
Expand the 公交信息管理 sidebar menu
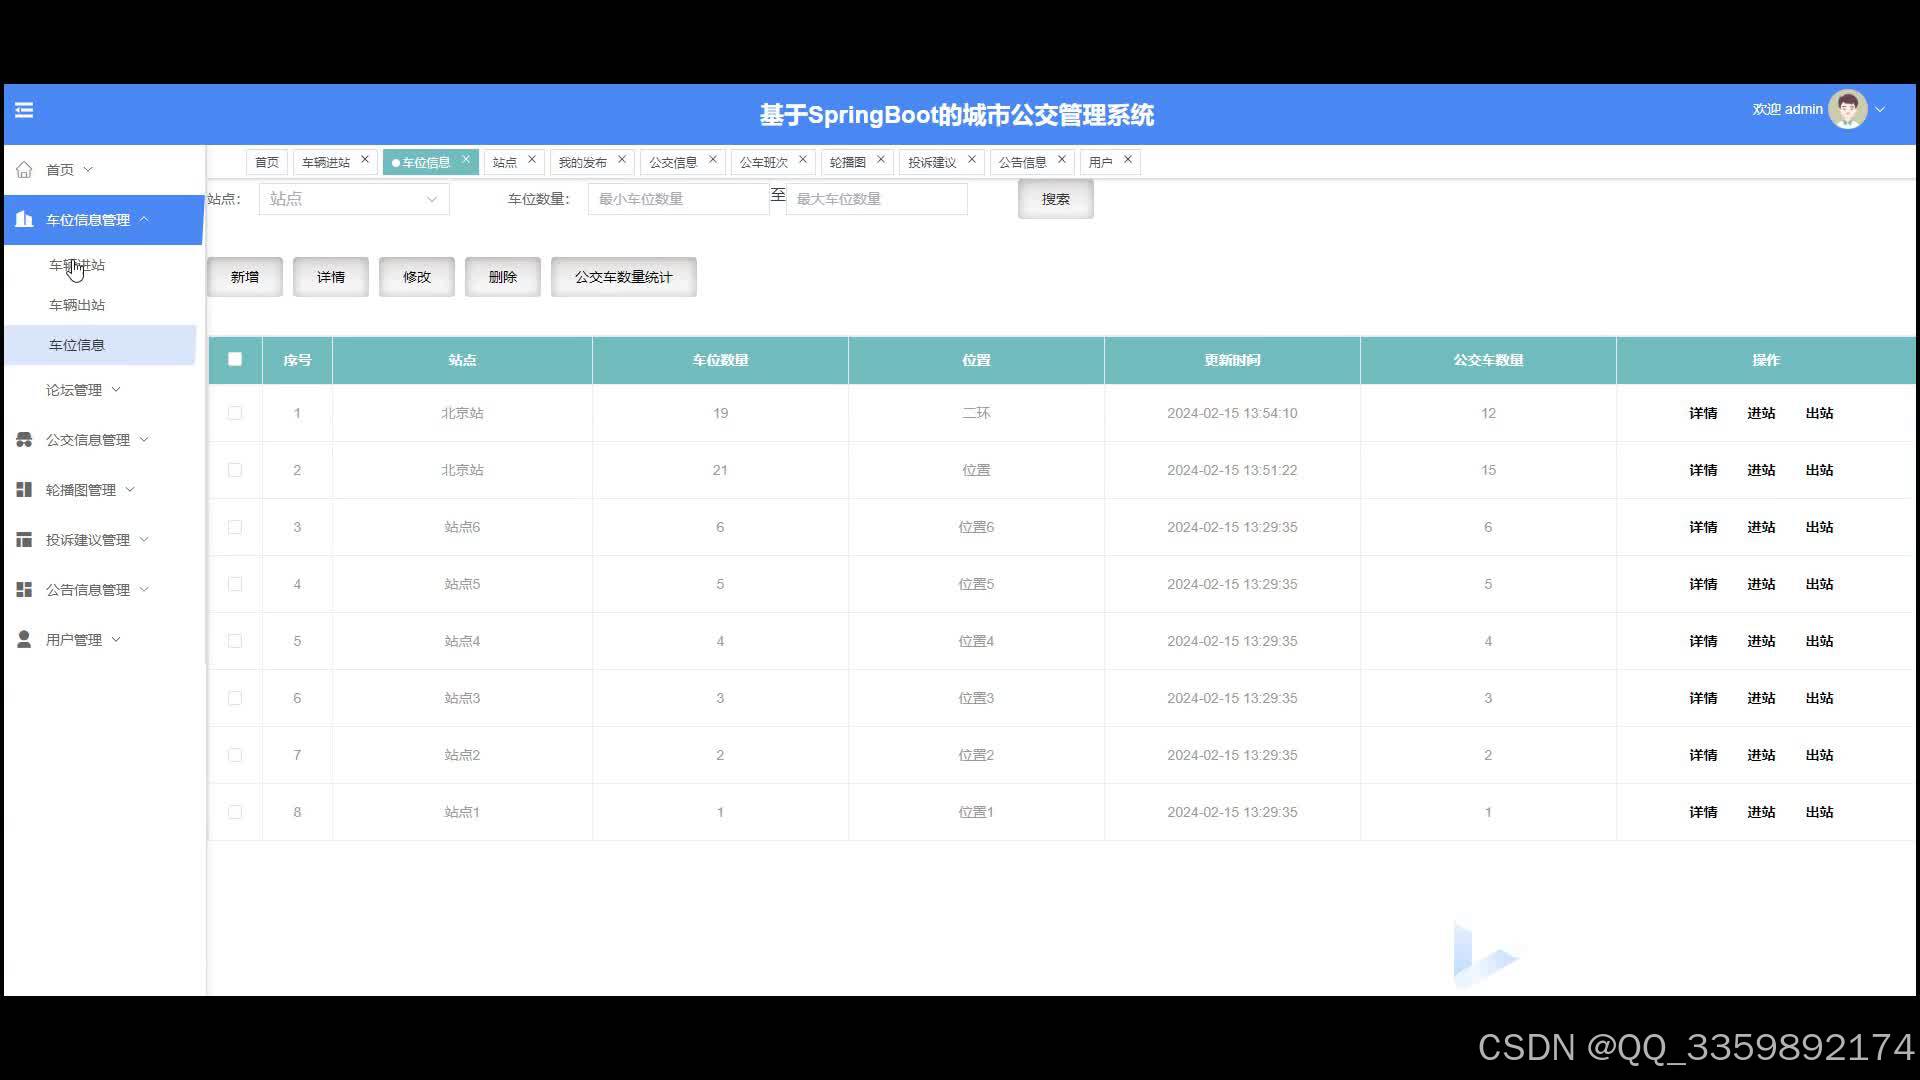(x=144, y=440)
